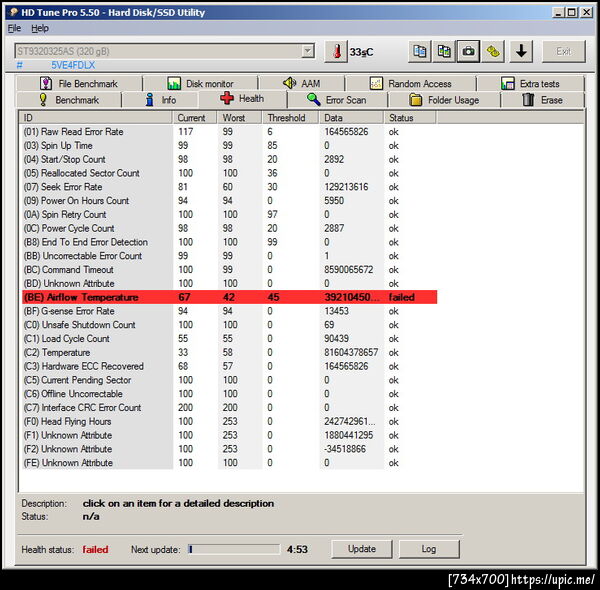
Task: Select Interface CRC Error Count row
Action: click(x=230, y=407)
